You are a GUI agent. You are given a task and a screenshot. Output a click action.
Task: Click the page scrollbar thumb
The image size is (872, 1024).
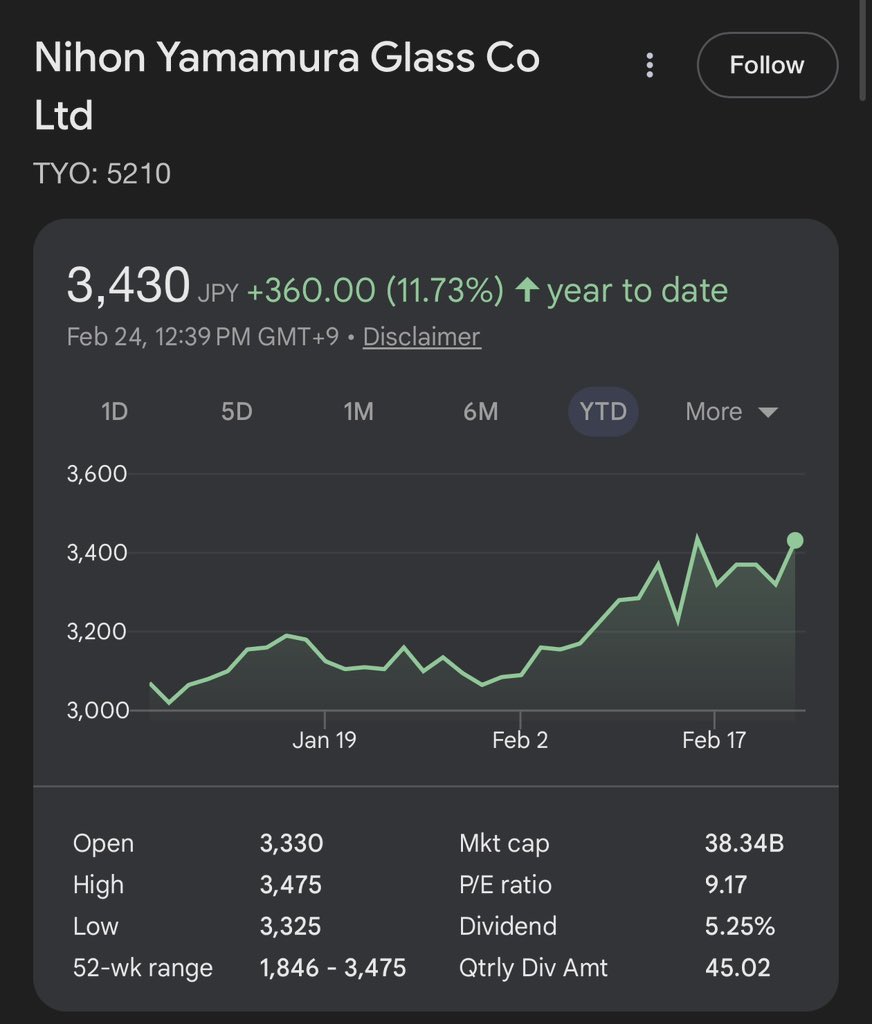tap(862, 50)
